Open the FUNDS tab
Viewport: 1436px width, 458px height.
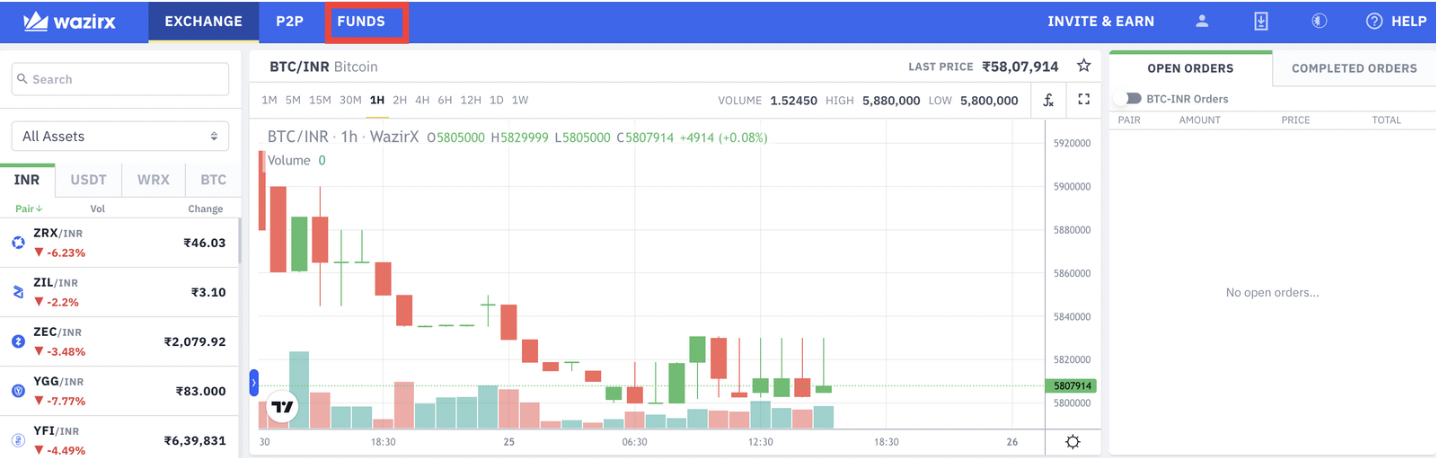point(361,21)
